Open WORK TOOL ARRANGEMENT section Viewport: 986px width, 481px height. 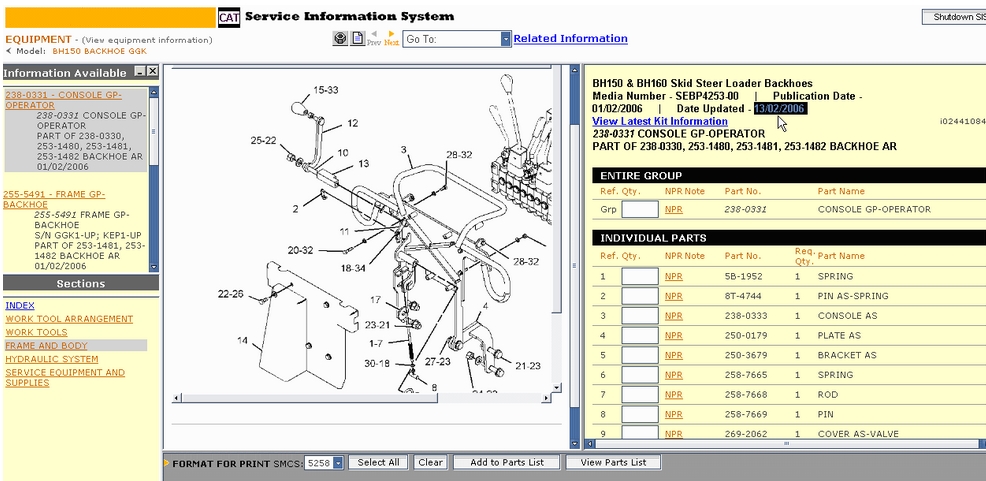tap(69, 319)
